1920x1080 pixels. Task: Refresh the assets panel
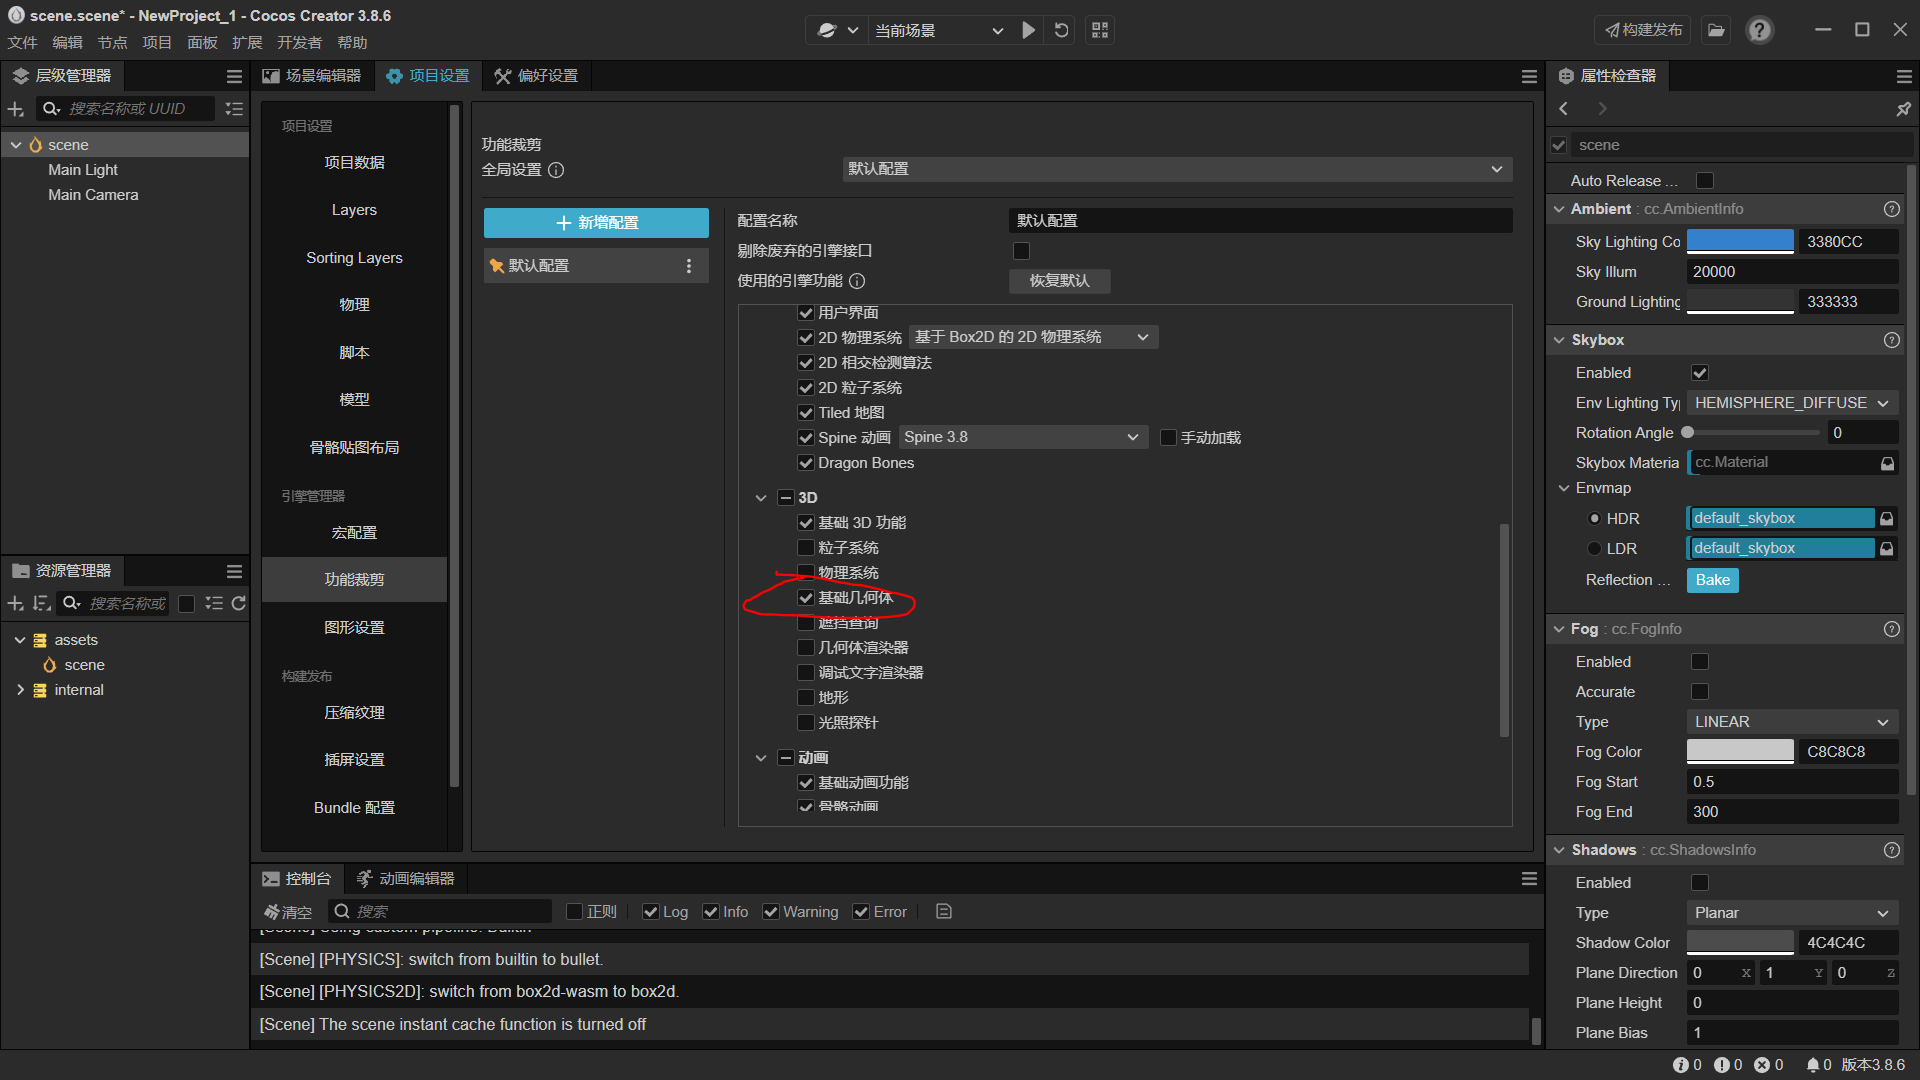(238, 603)
